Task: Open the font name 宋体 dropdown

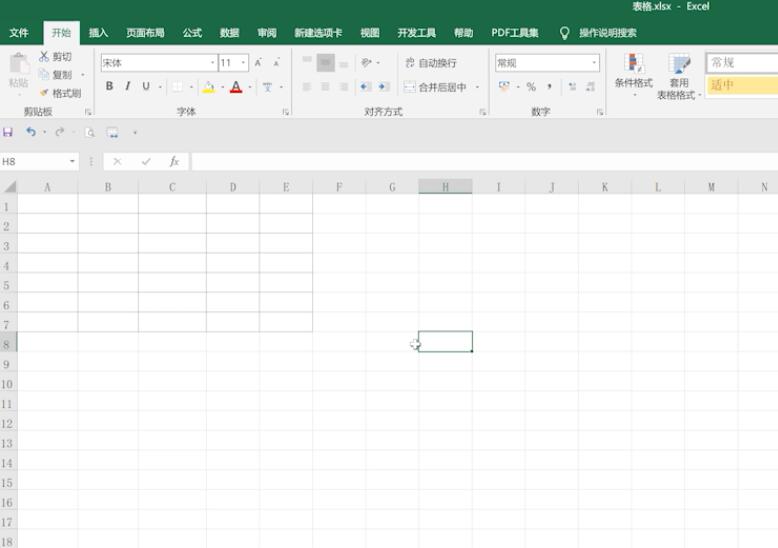Action: [213, 63]
